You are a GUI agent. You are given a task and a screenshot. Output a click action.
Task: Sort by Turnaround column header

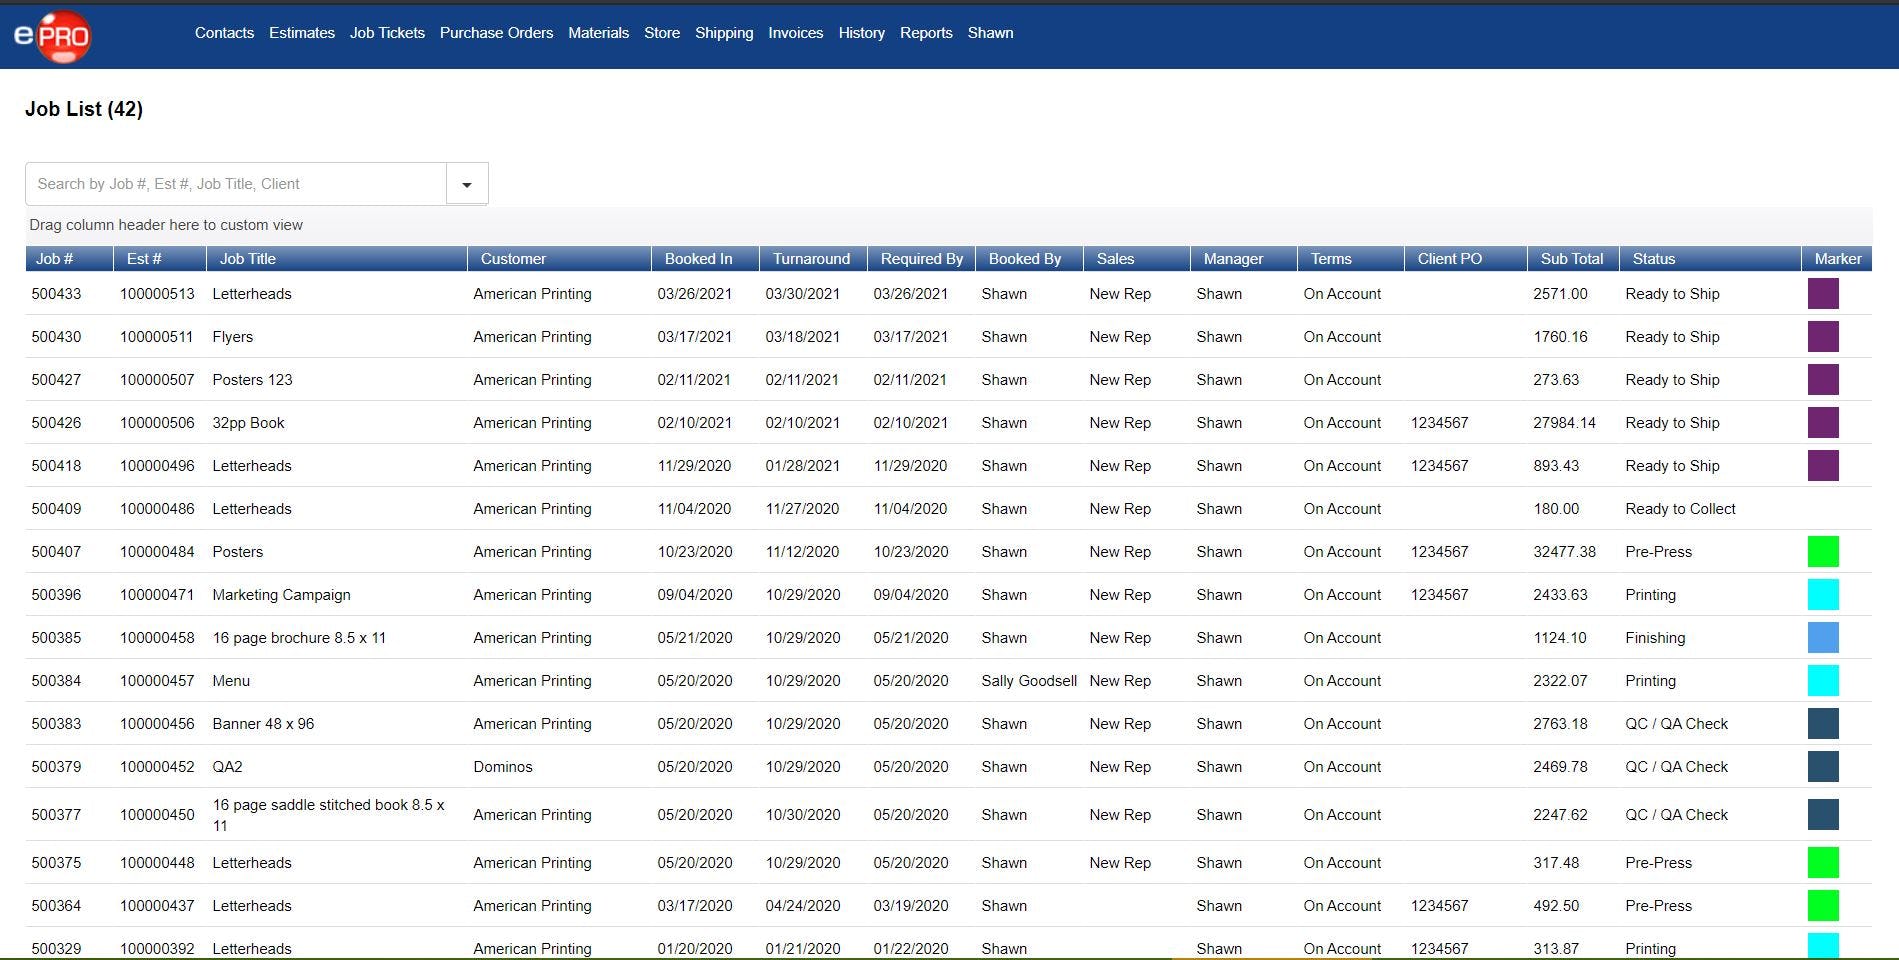point(812,259)
